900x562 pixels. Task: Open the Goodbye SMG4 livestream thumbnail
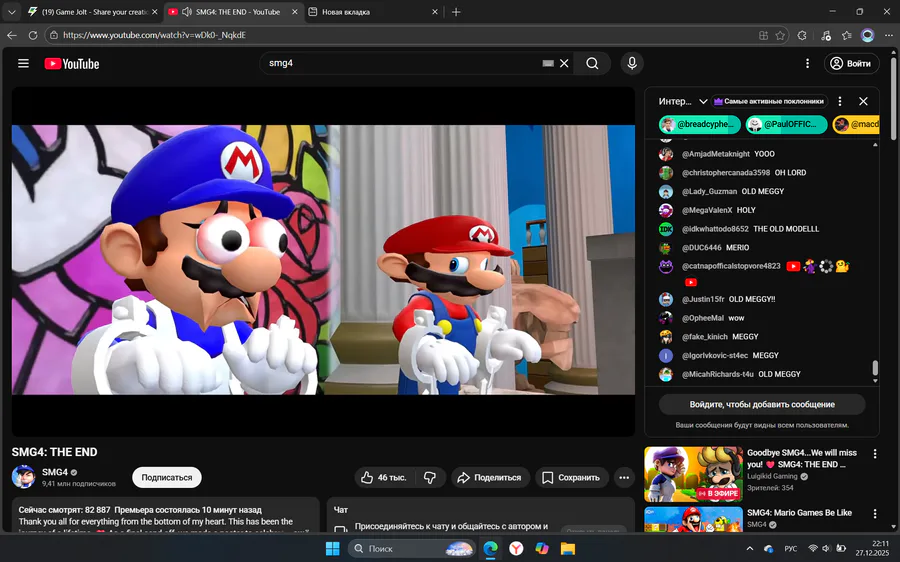tap(693, 474)
